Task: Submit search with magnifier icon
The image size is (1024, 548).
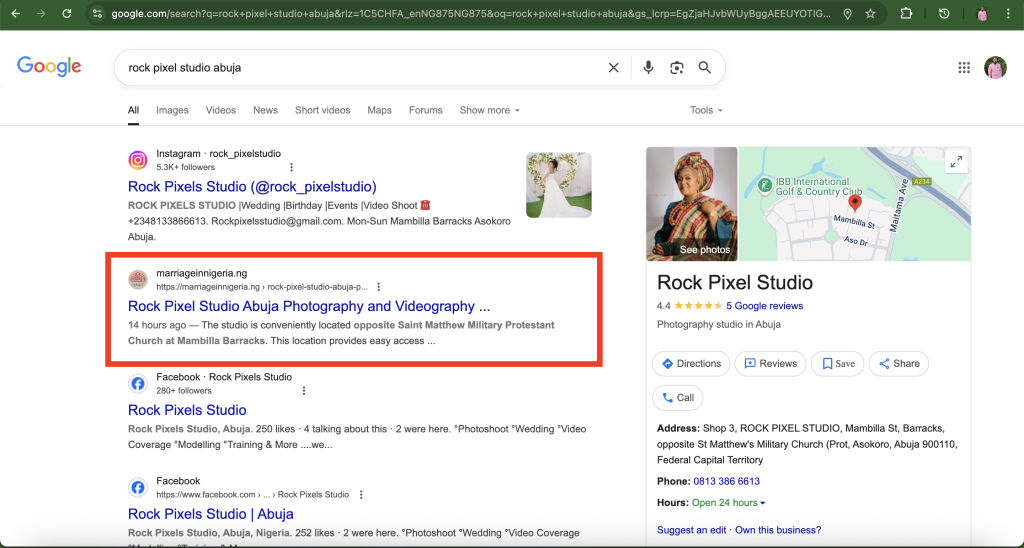Action: pos(705,67)
